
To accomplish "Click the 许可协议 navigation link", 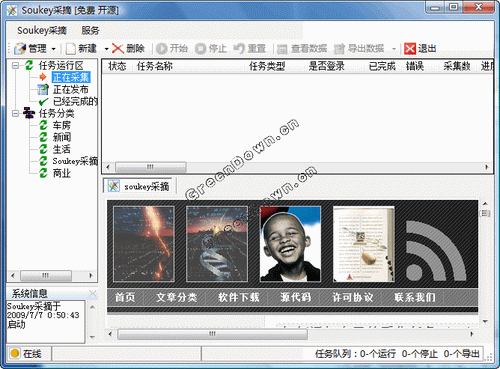I will (x=353, y=297).
